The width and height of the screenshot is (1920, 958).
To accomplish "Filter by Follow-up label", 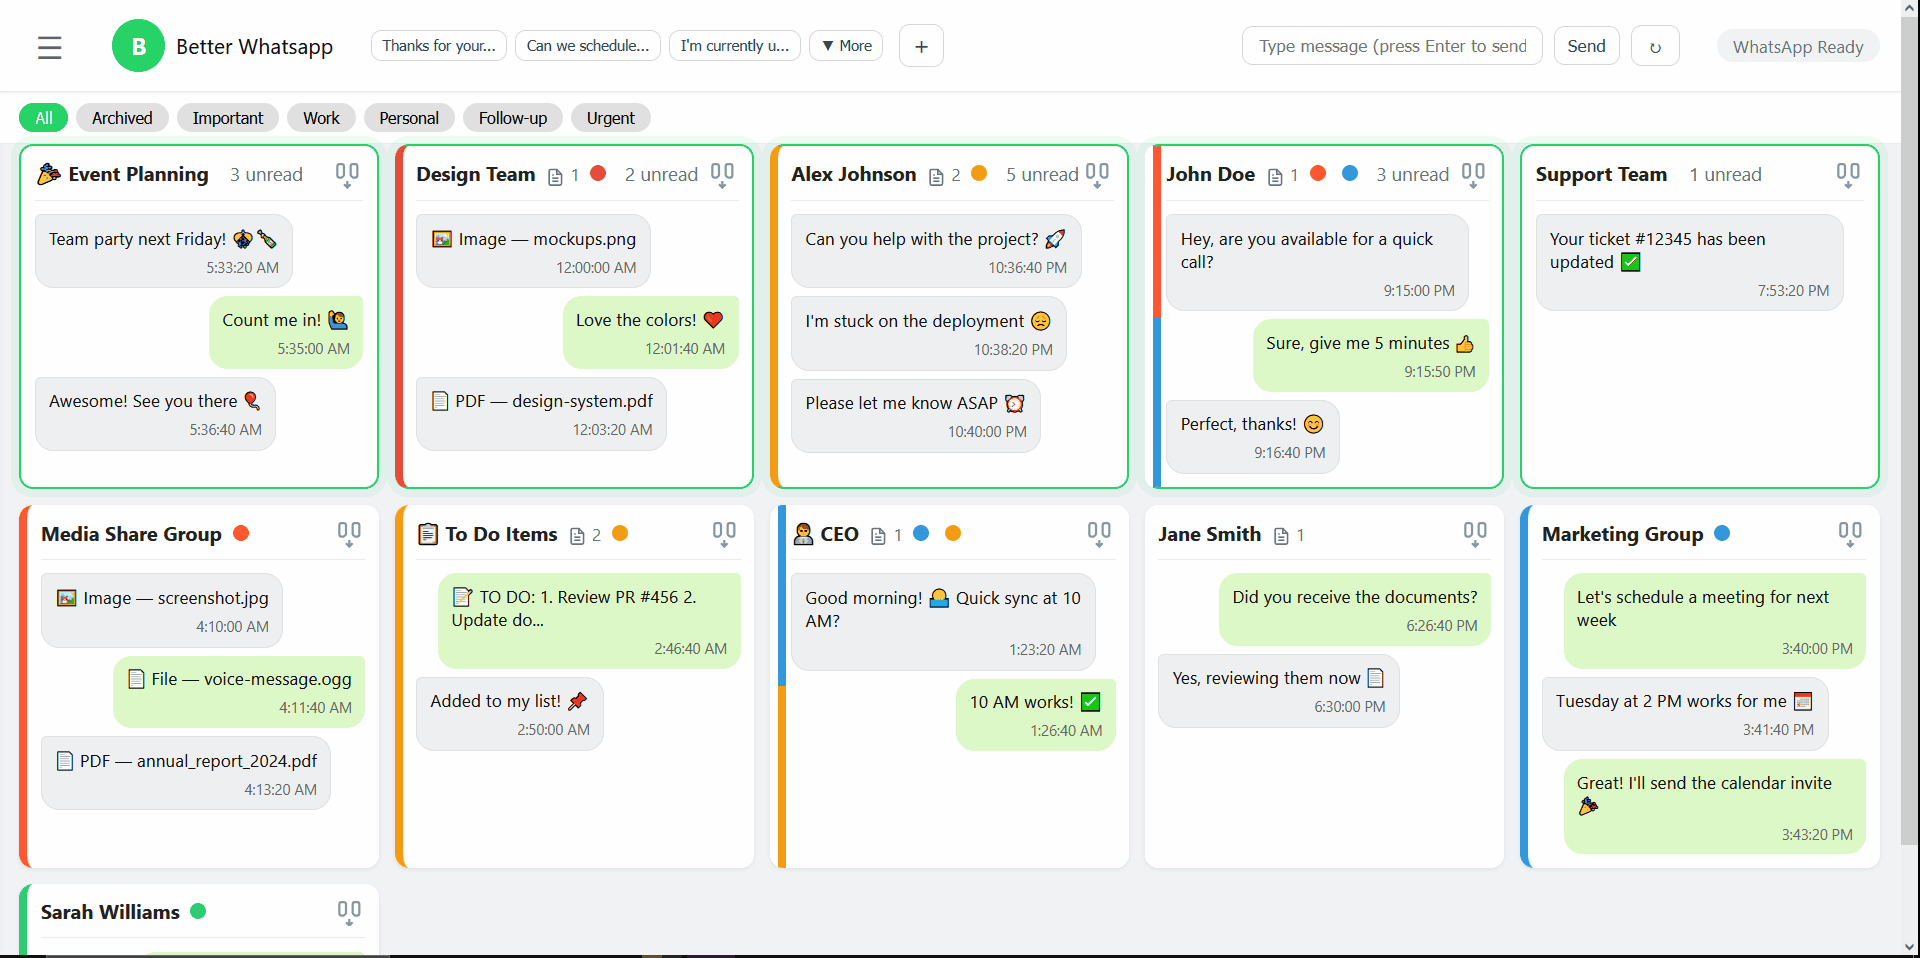I will (x=513, y=118).
